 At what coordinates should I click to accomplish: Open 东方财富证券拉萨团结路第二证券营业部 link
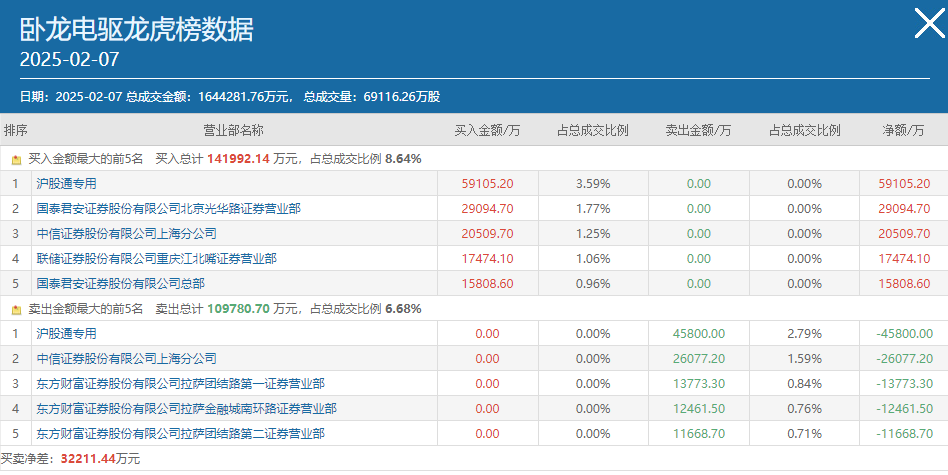pos(180,433)
